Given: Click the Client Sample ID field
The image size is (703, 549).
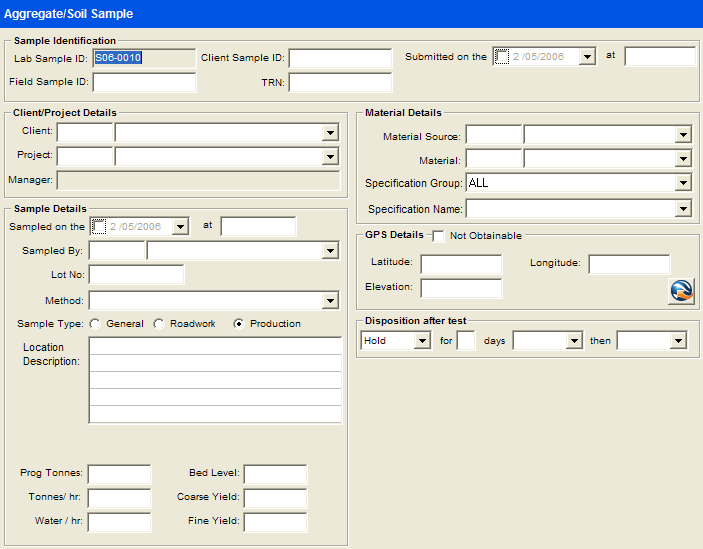Looking at the screenshot, I should [340, 58].
